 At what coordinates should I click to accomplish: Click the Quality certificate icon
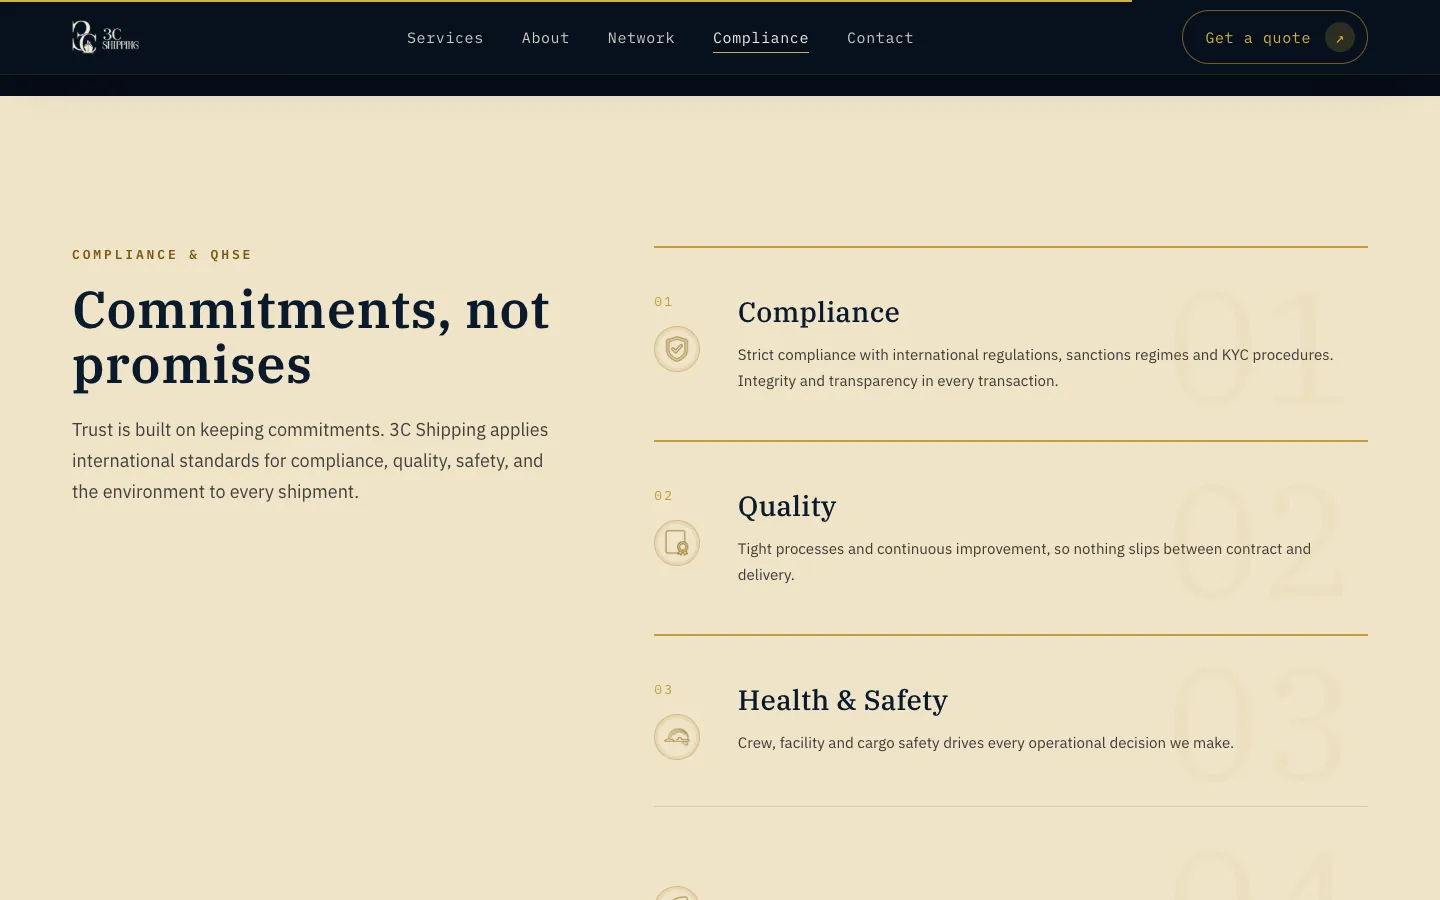[677, 543]
